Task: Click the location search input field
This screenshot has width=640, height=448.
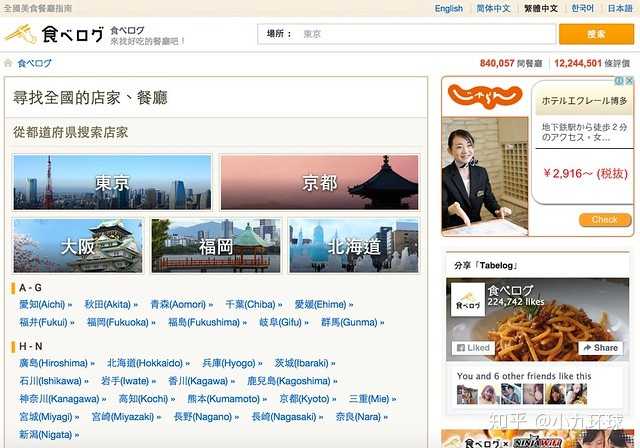Action: [x=407, y=34]
